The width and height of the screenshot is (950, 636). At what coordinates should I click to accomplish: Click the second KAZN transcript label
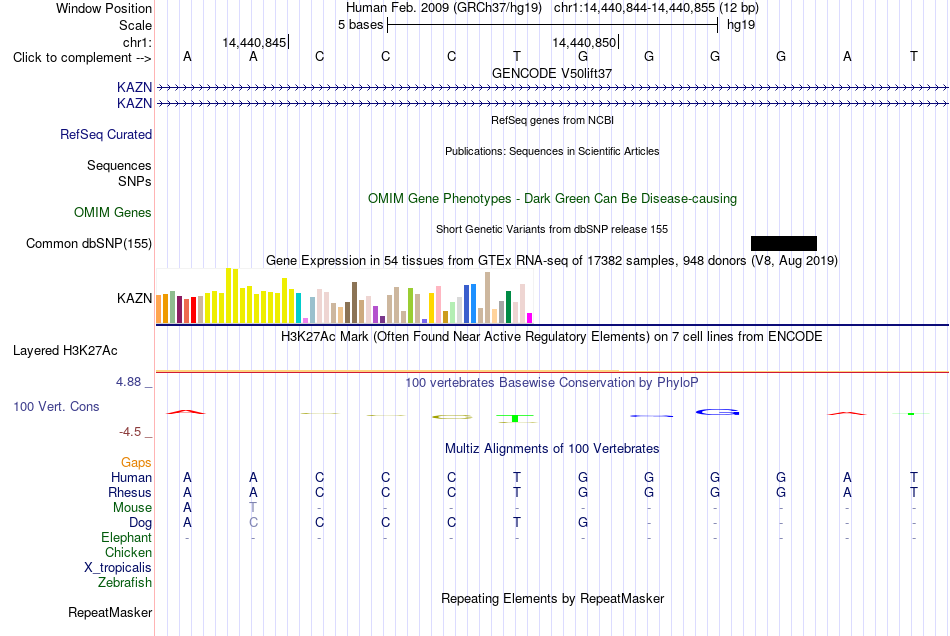[x=135, y=104]
